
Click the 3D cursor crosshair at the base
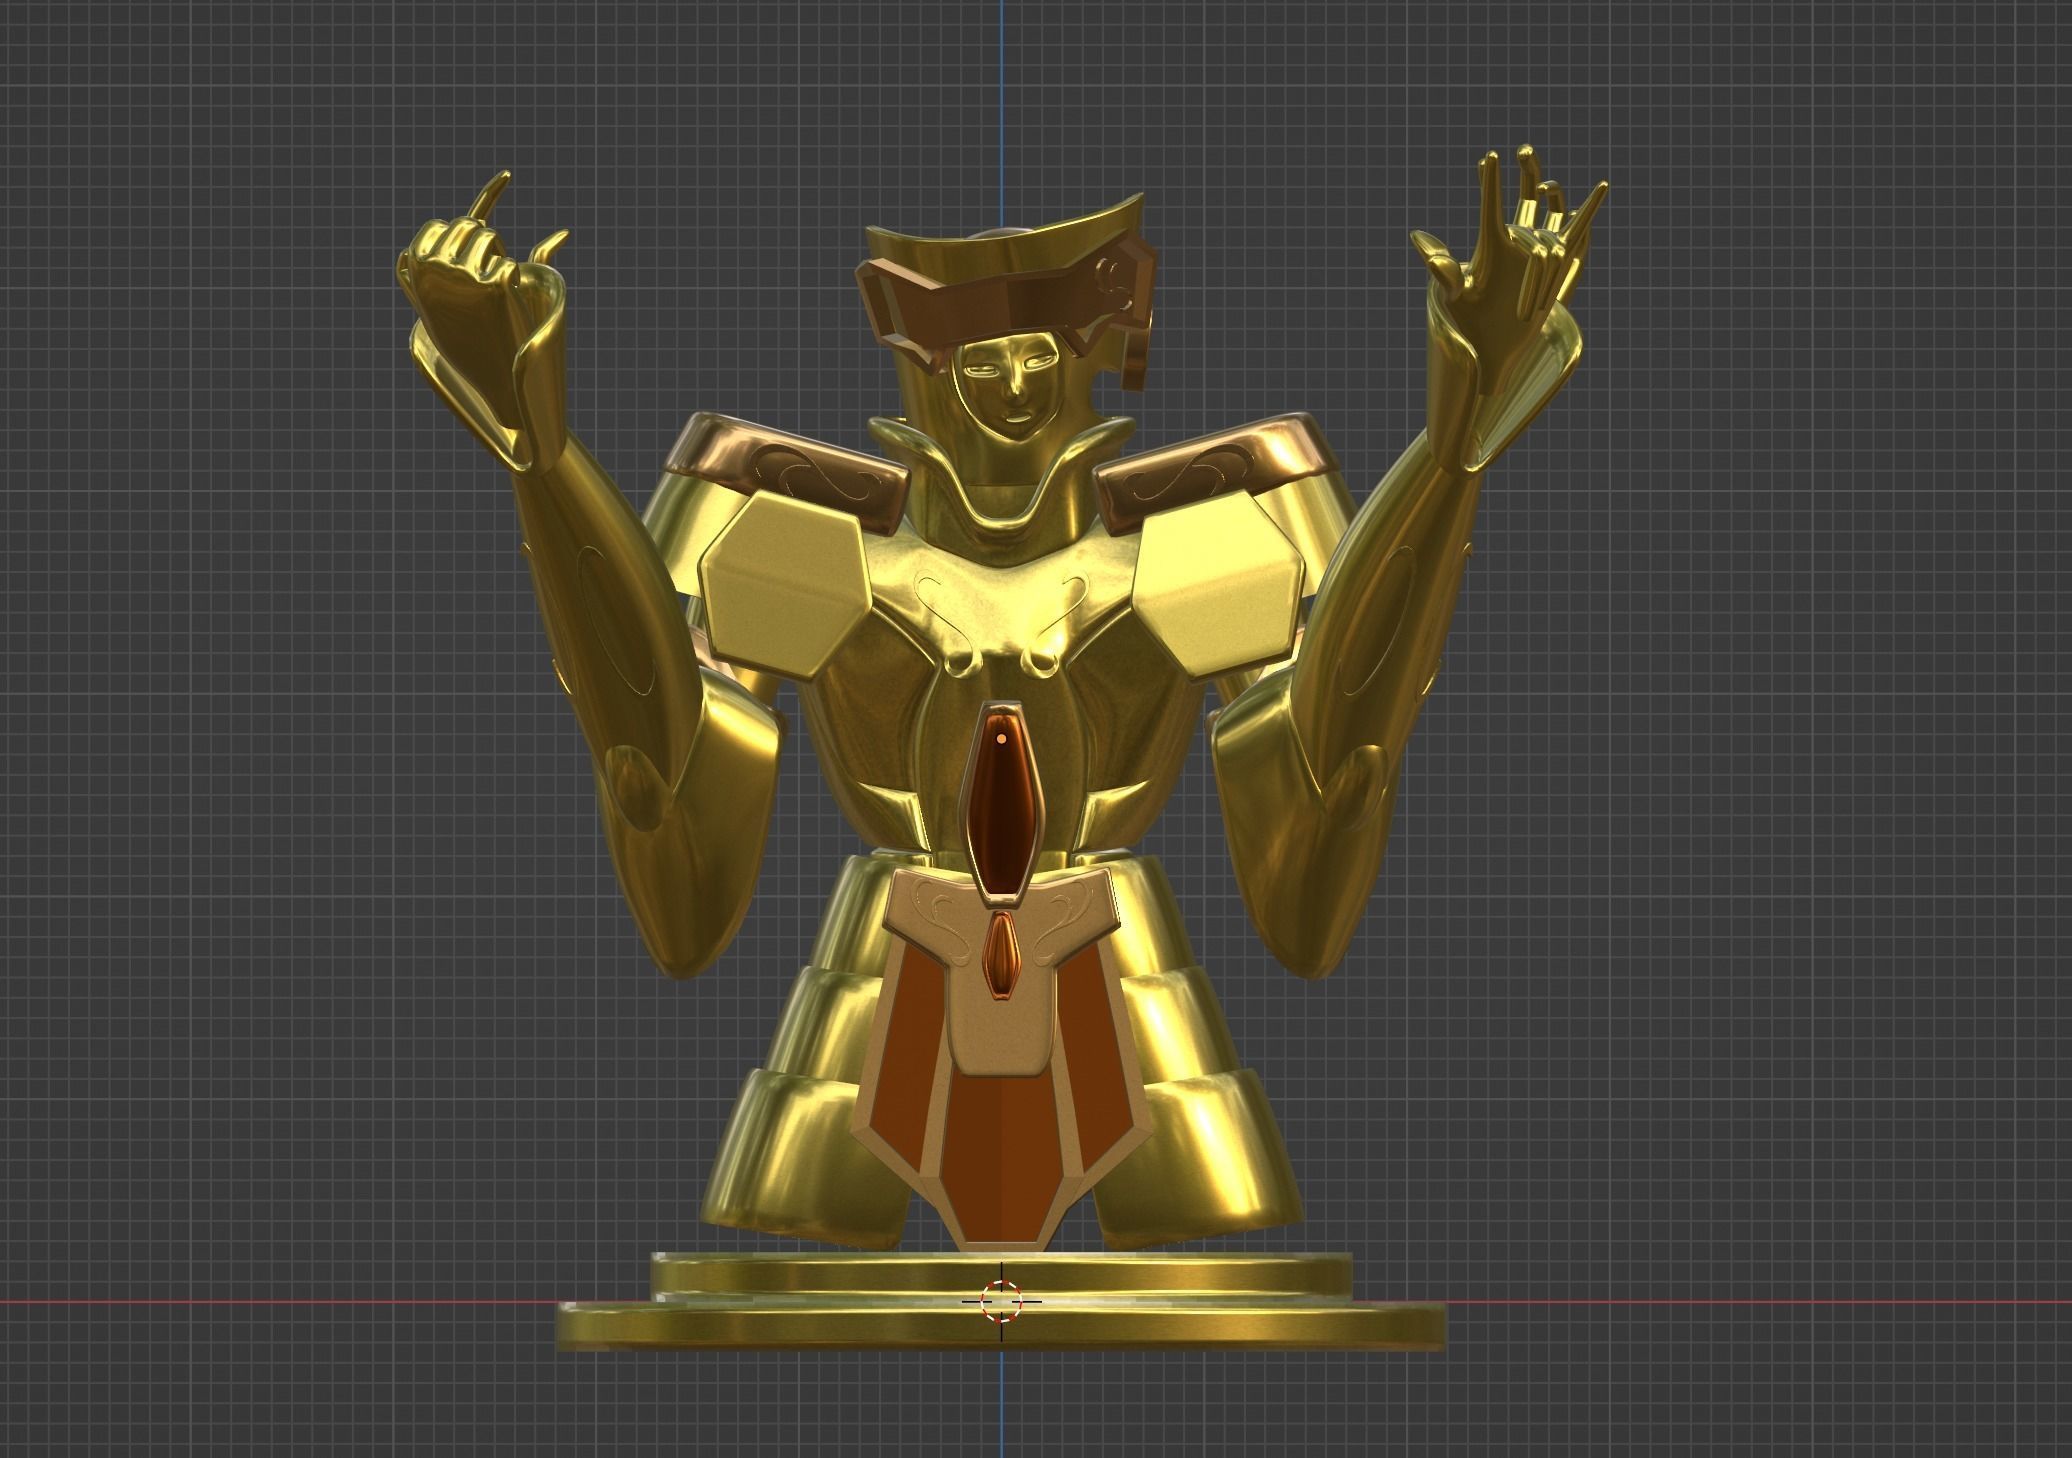[1001, 1301]
